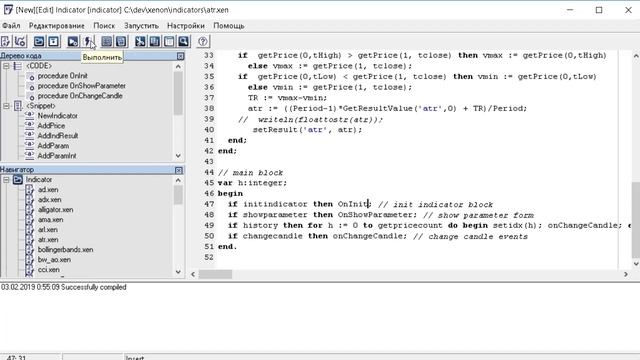Click the lightning Выполнить (execute) toolbar icon
Image resolution: width=640 pixels, height=360 pixels.
click(x=87, y=41)
